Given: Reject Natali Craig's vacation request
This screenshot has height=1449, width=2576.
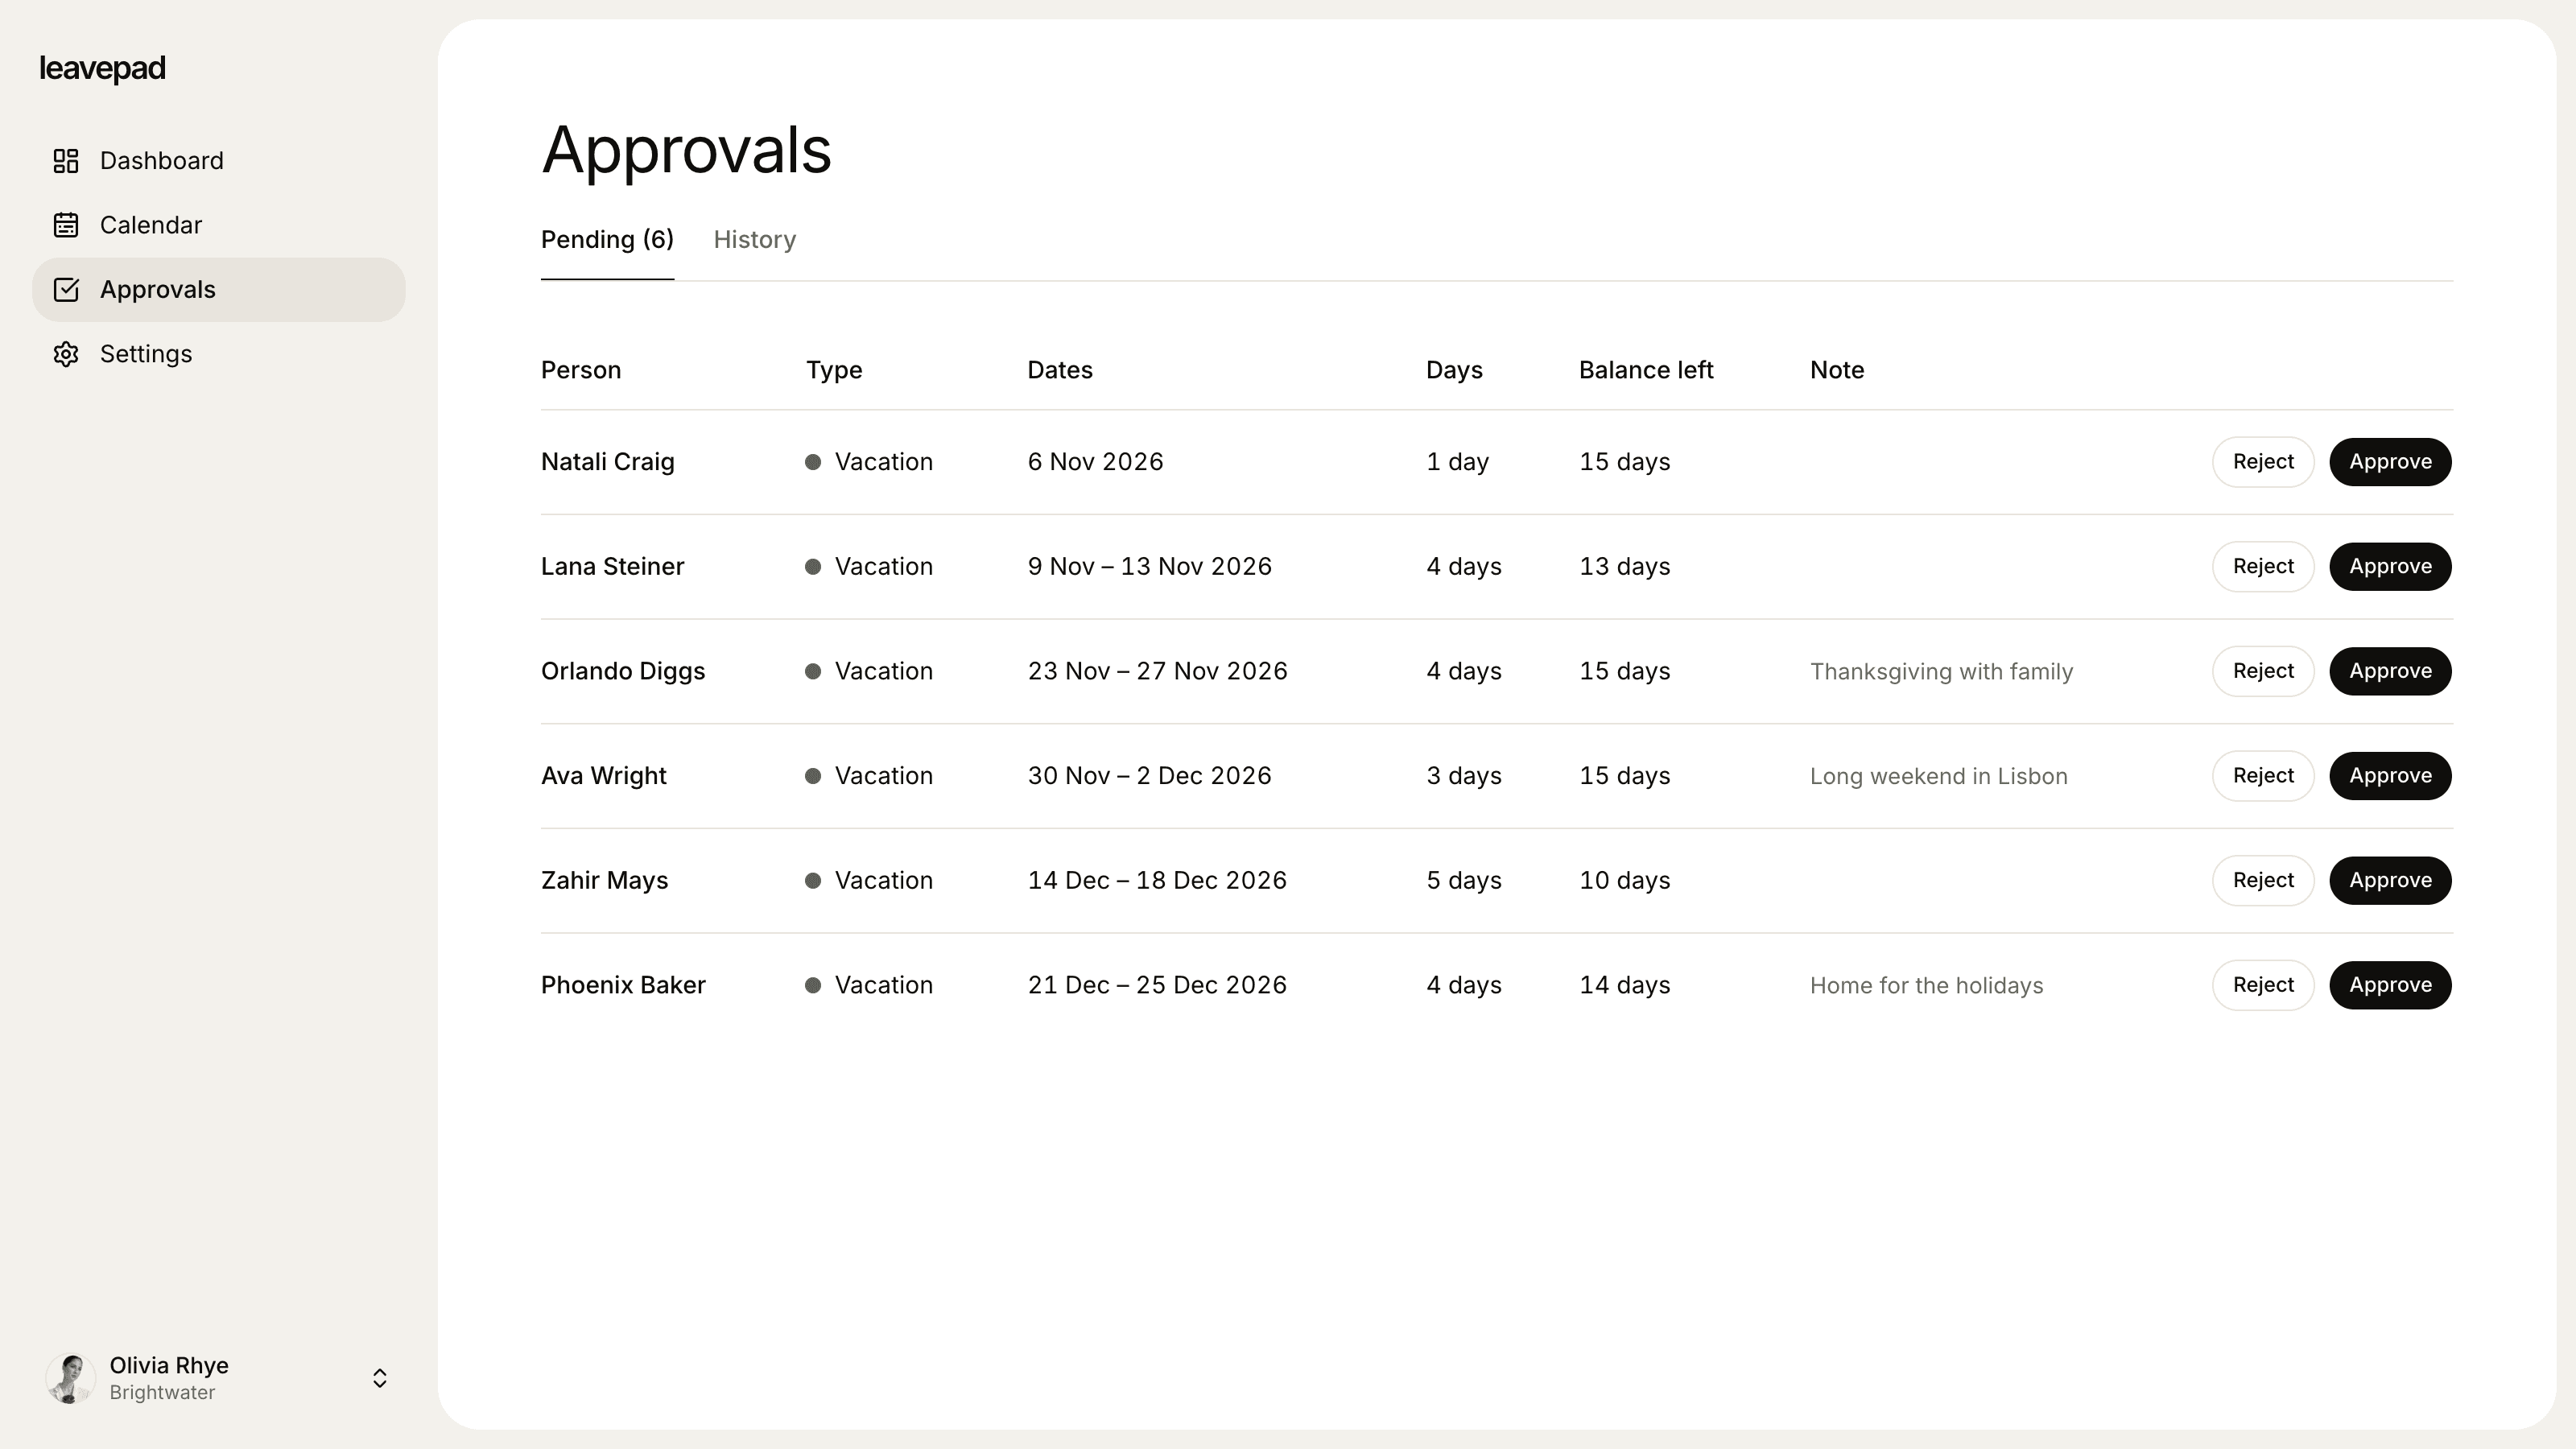Looking at the screenshot, I should pos(2263,462).
